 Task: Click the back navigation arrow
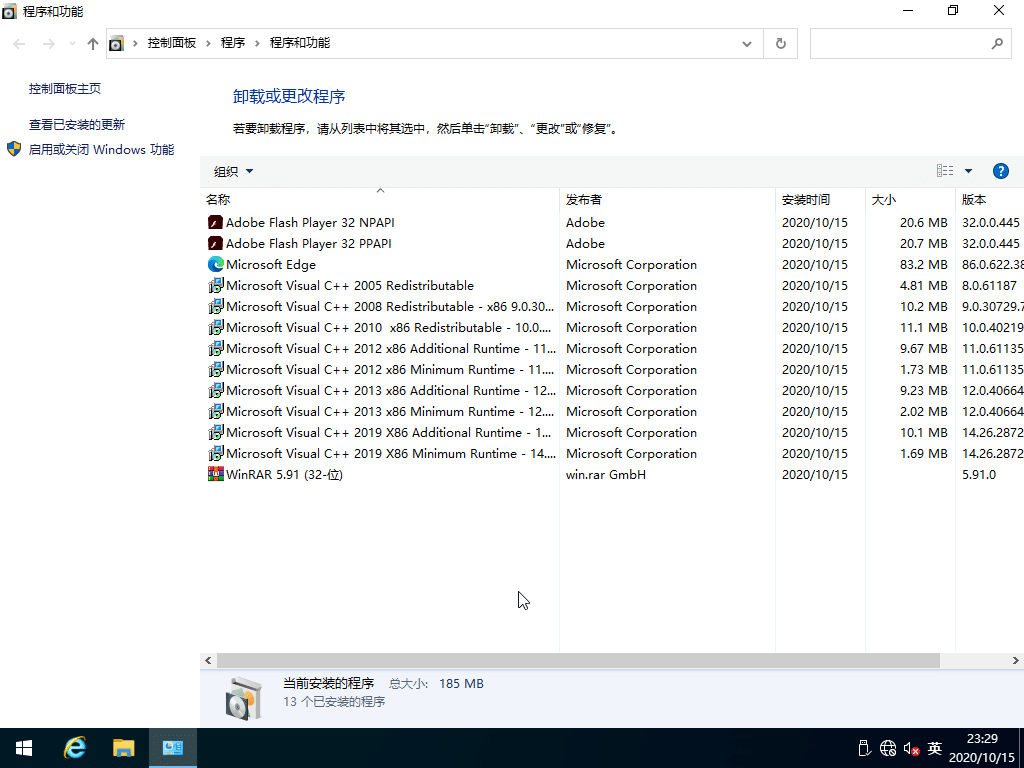(x=18, y=43)
